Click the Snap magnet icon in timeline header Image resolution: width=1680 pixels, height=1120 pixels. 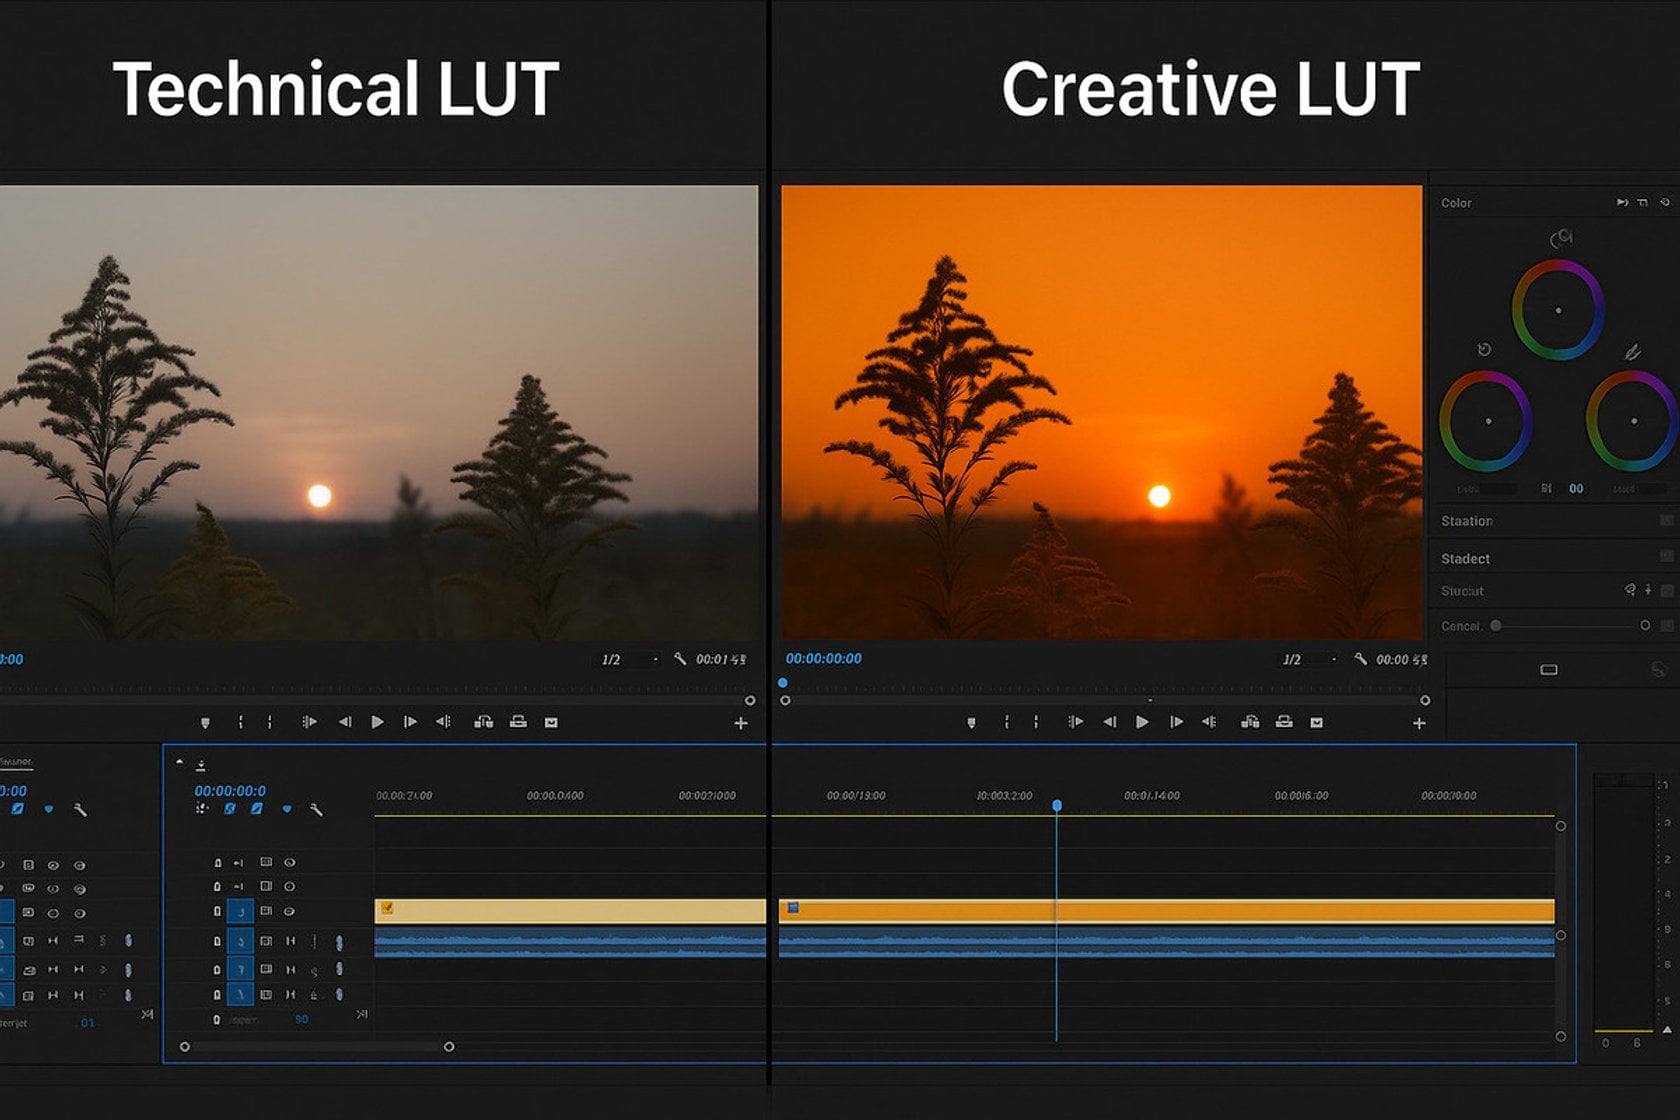point(230,810)
